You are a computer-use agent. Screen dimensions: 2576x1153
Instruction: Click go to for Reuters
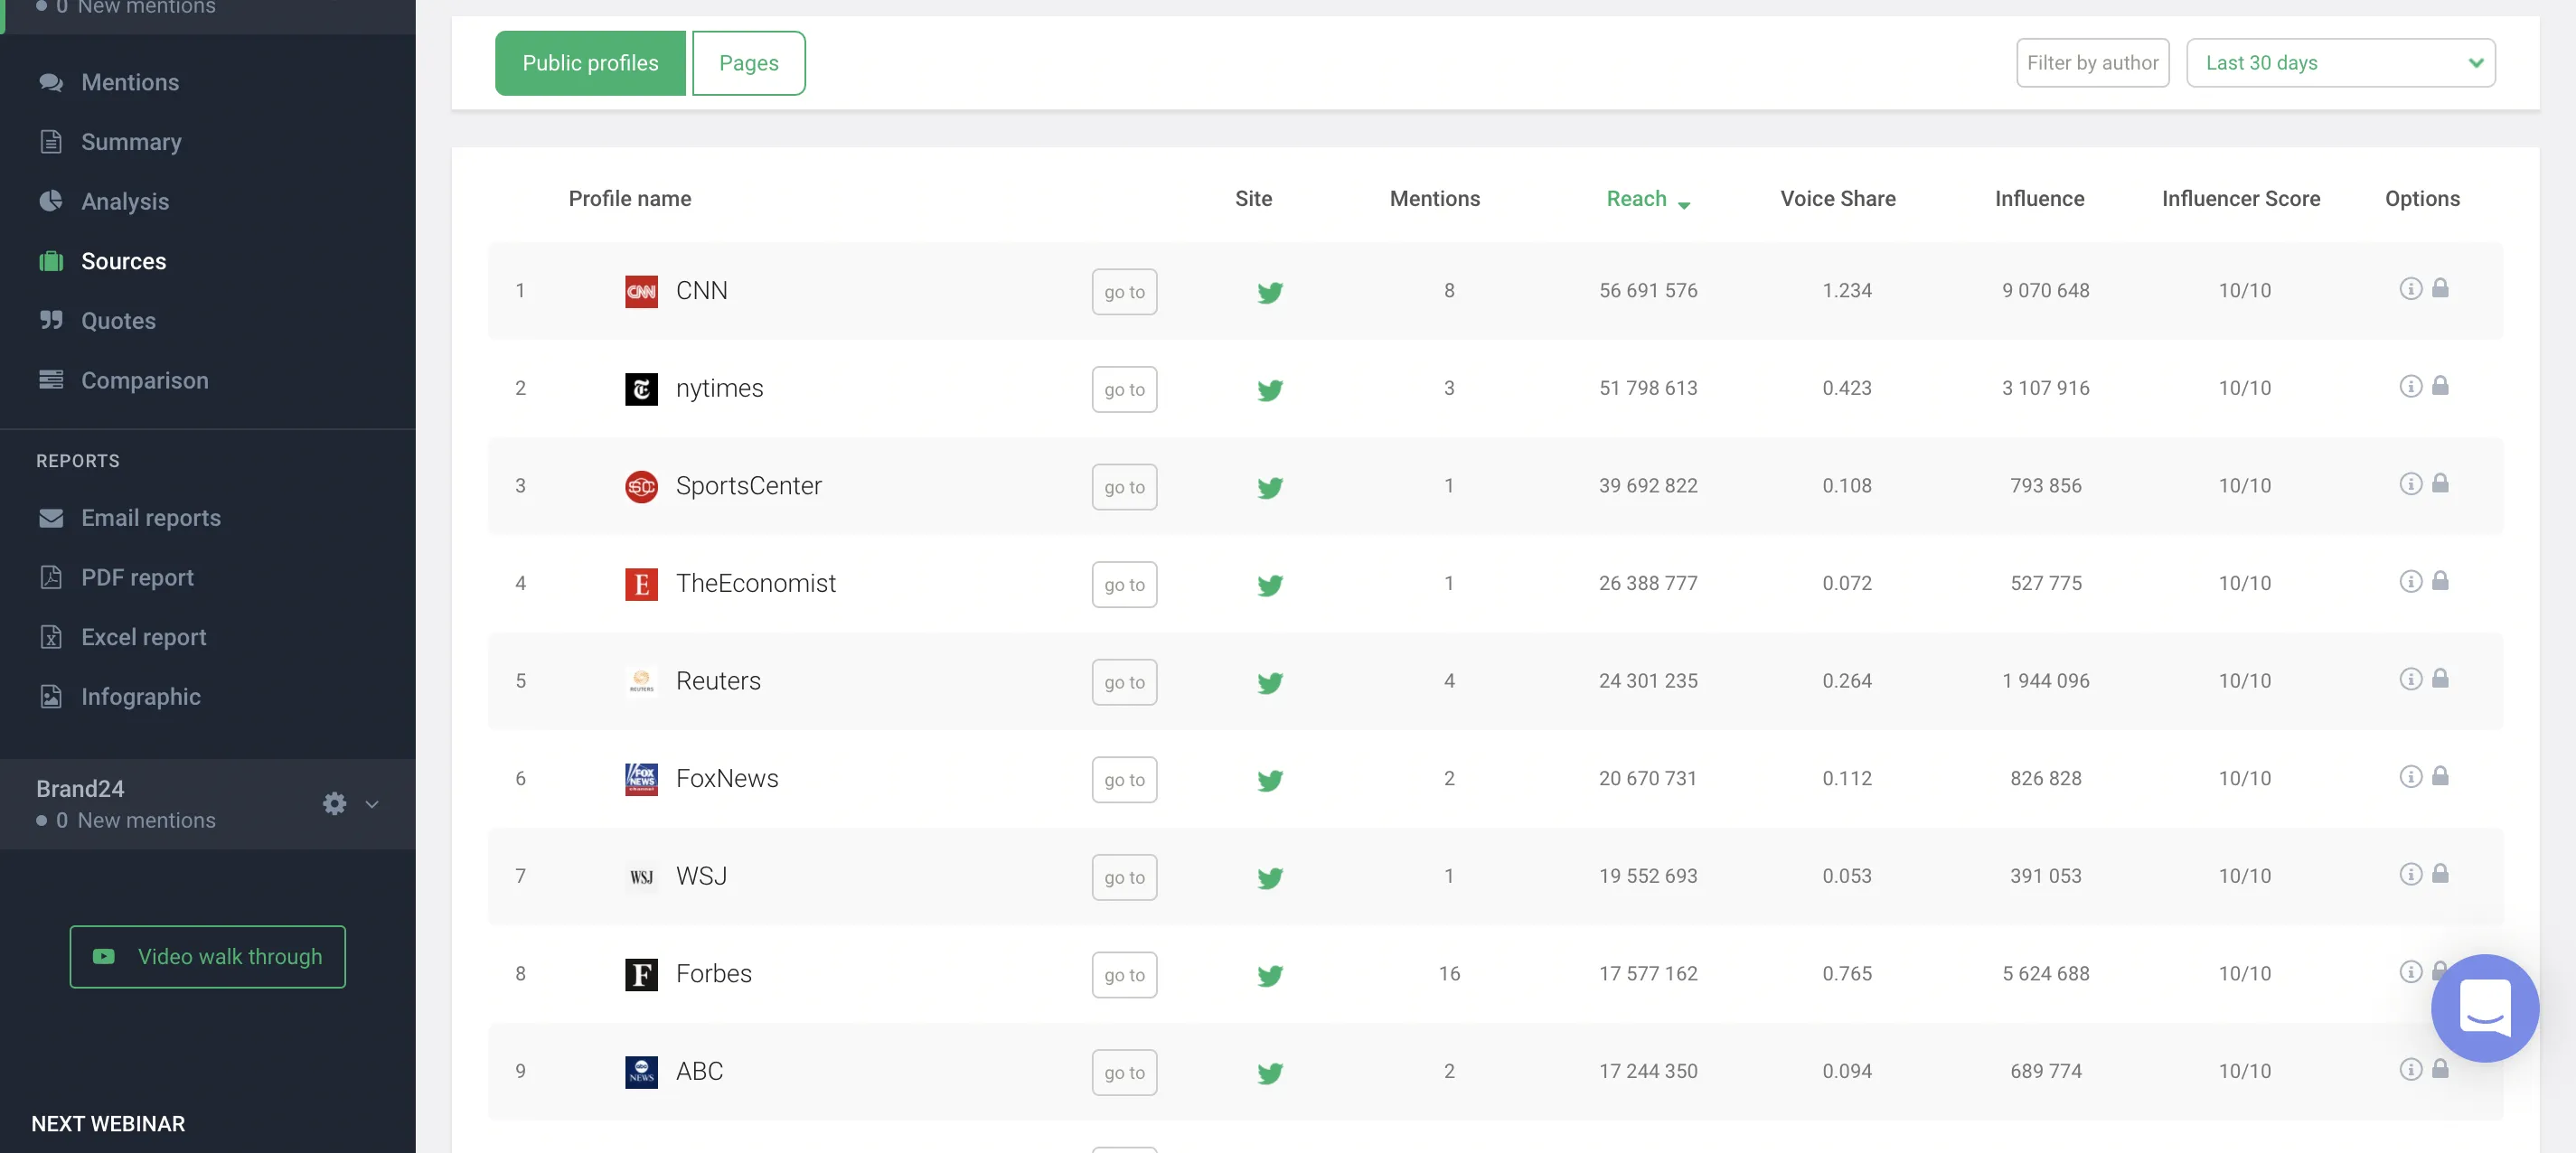coord(1124,682)
